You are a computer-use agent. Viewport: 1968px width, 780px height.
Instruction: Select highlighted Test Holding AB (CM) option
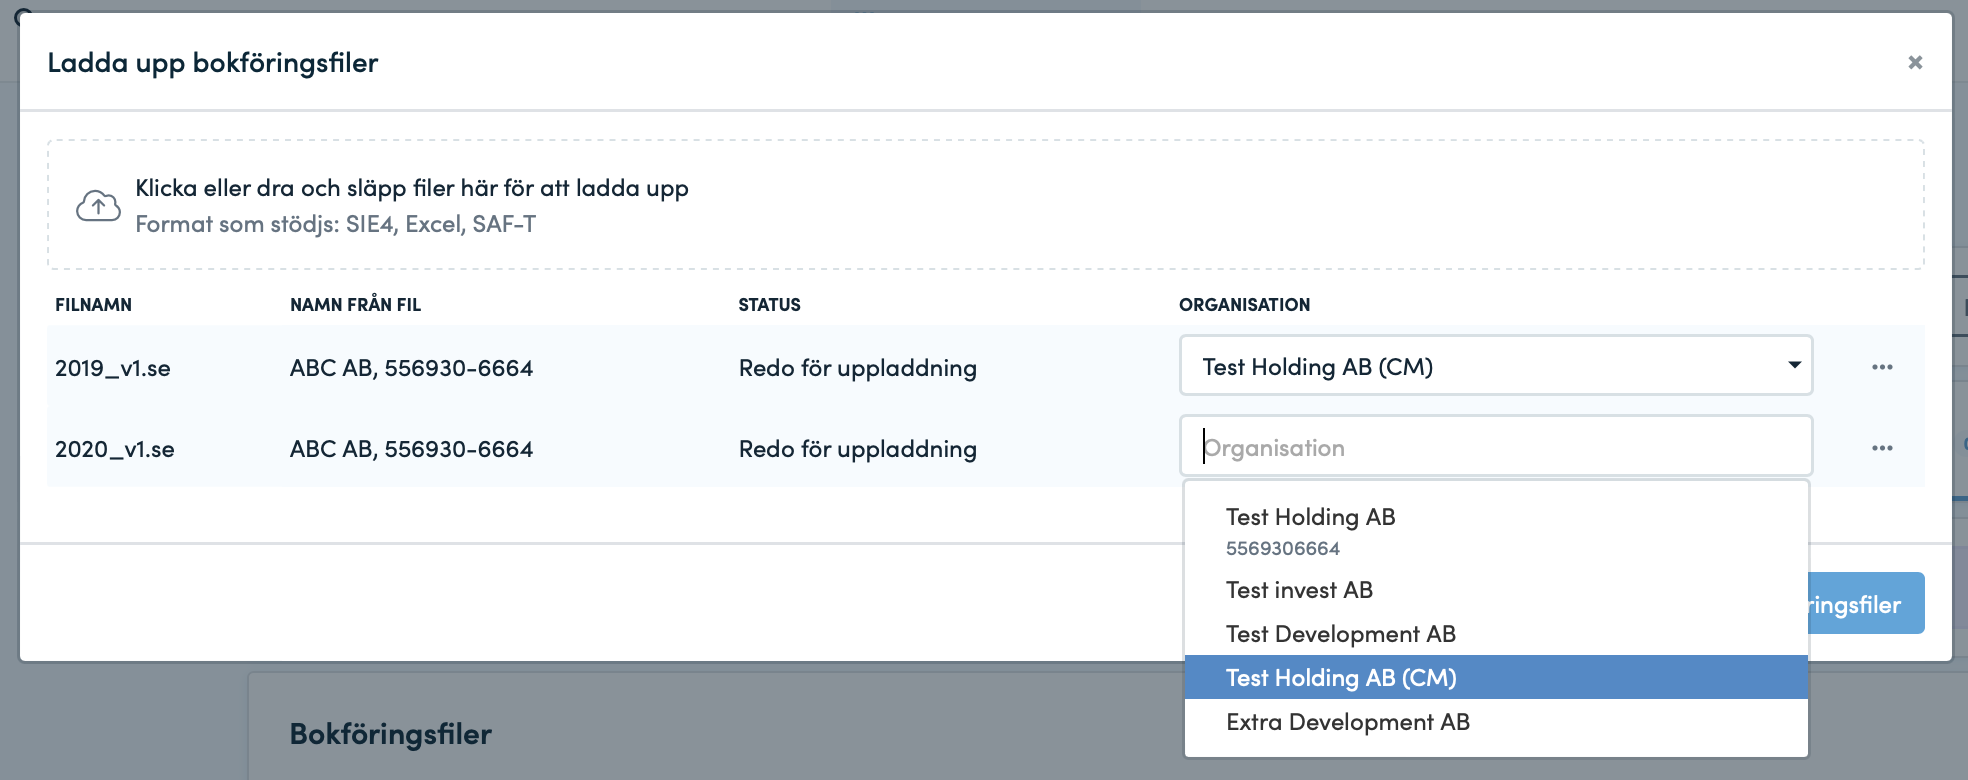1496,678
